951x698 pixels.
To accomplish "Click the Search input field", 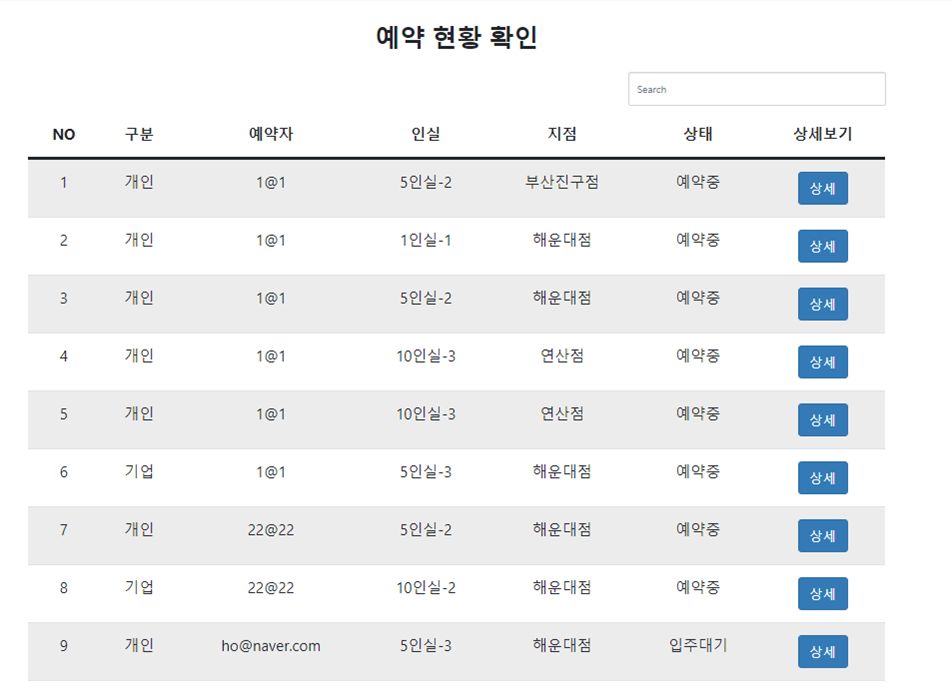I will 756,89.
